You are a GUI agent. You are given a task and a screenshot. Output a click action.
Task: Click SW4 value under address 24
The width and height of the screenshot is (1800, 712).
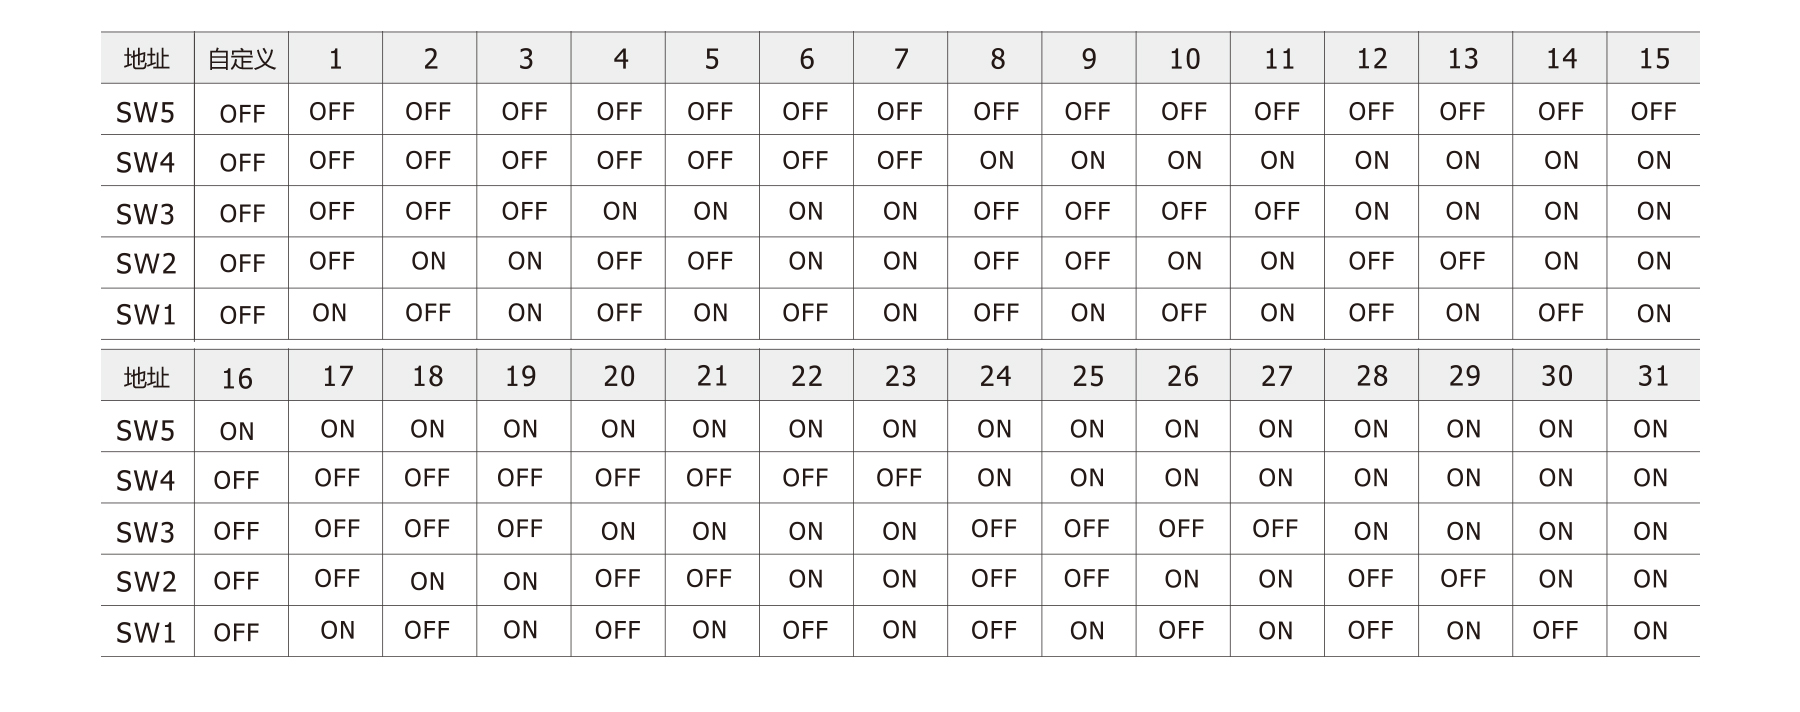(995, 478)
